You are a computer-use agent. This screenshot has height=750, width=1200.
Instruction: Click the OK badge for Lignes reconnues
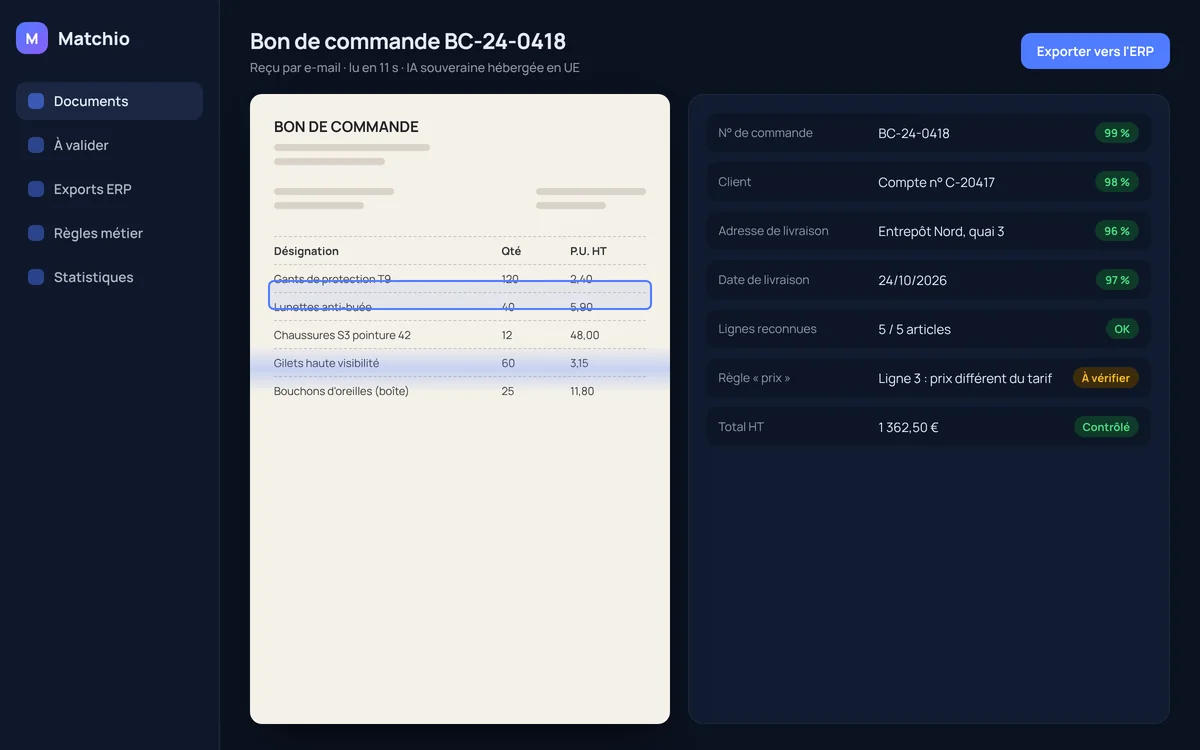[1122, 329]
